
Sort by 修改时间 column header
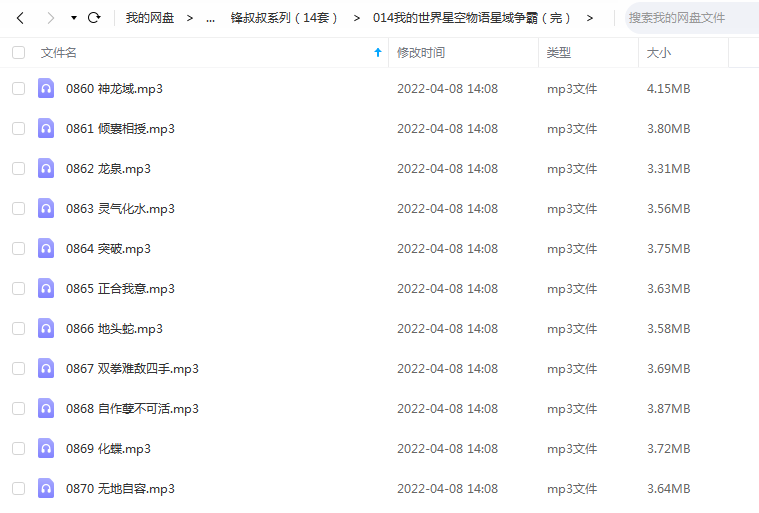pyautogui.click(x=421, y=52)
